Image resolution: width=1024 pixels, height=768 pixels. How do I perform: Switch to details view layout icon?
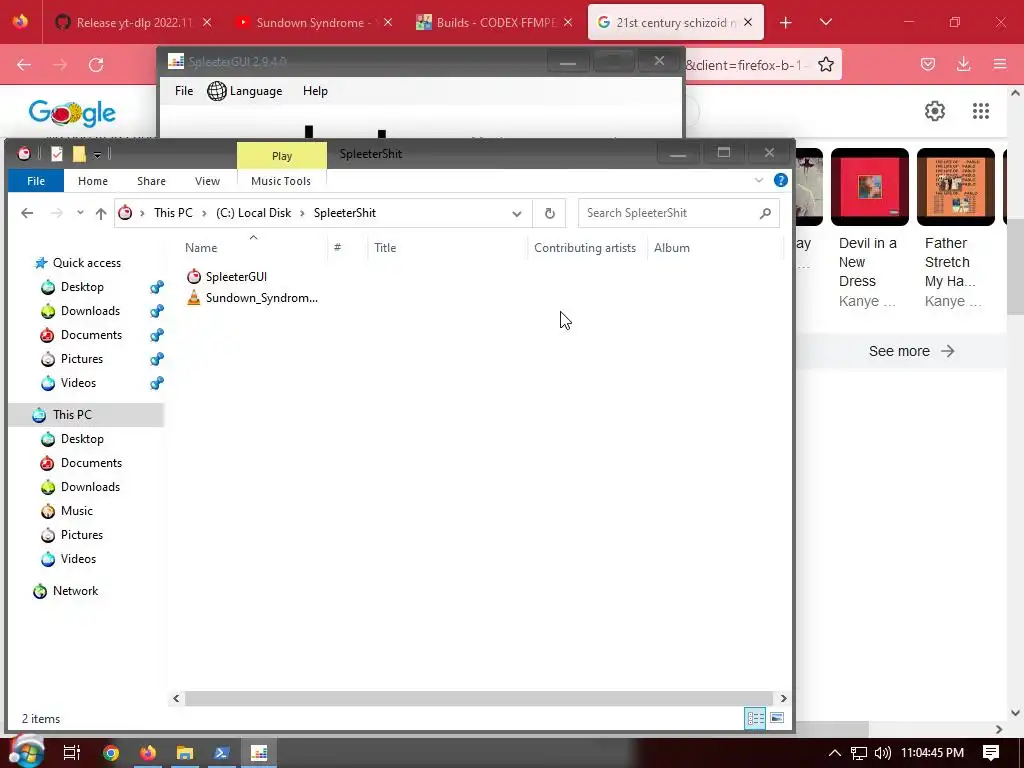(755, 718)
